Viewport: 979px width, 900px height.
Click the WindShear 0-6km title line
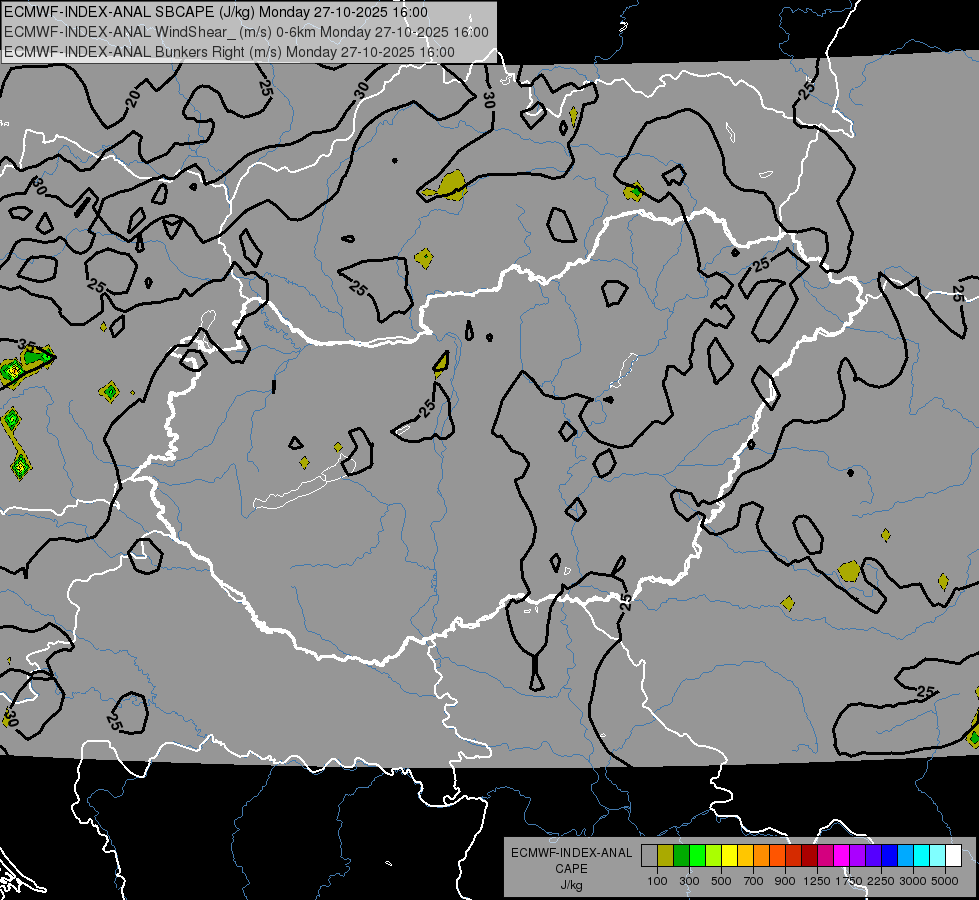tap(247, 32)
